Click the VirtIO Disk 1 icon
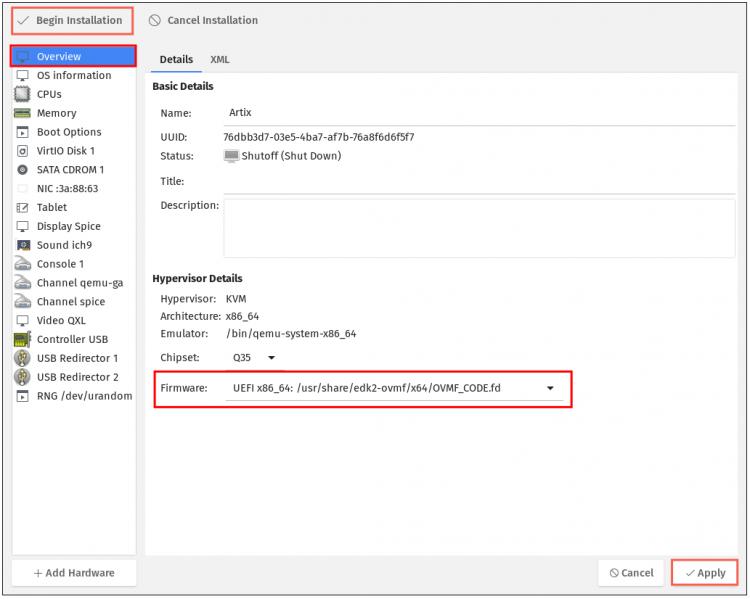 [22, 151]
